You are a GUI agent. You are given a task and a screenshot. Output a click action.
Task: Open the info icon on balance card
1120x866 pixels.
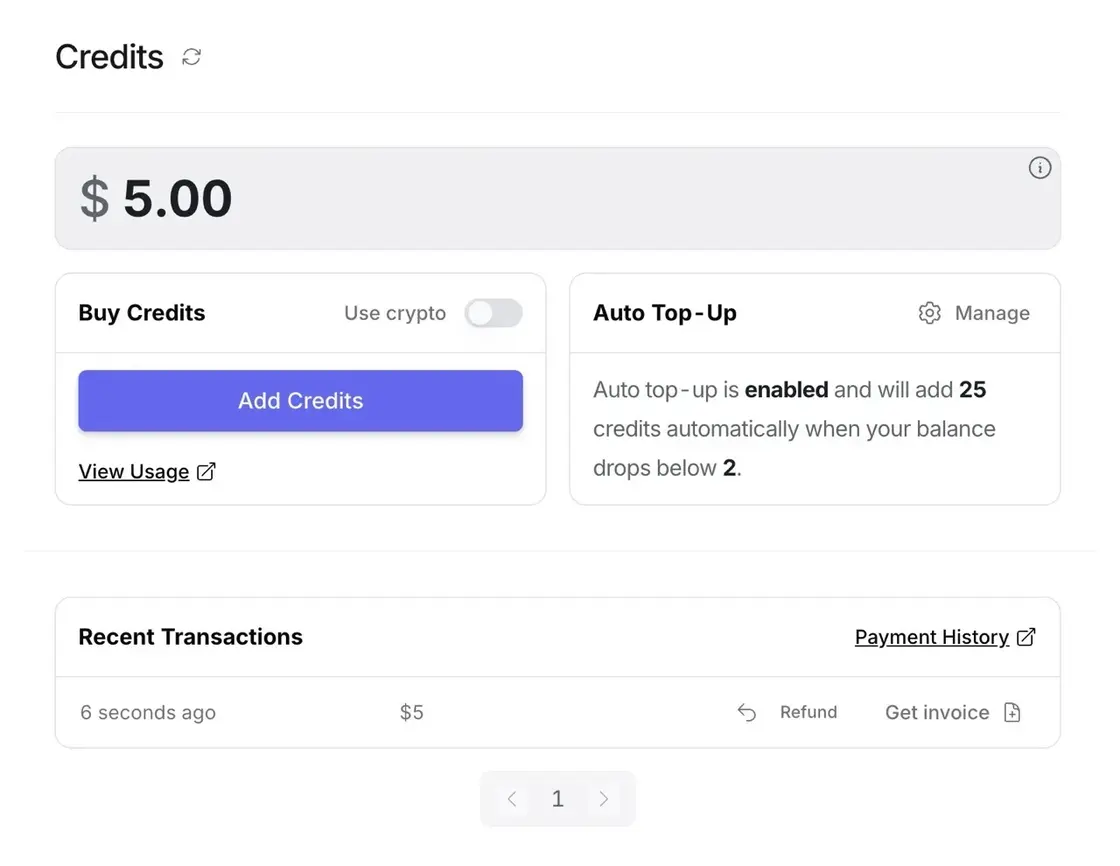(x=1039, y=168)
